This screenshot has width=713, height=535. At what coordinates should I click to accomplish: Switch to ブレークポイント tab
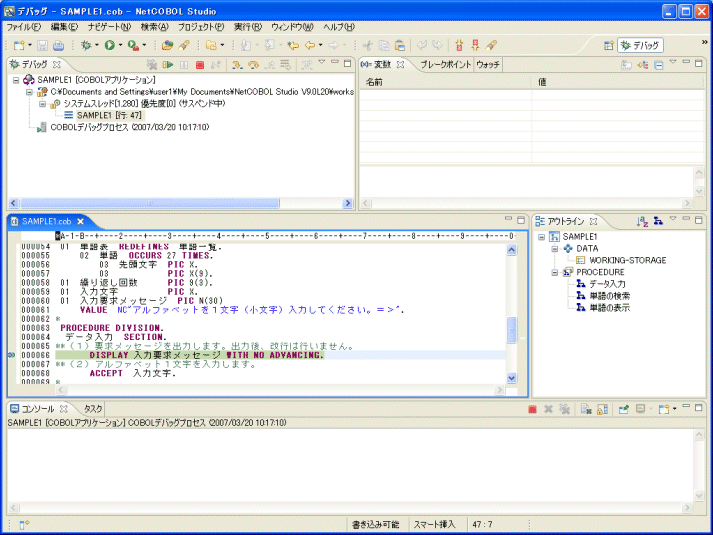(x=445, y=65)
